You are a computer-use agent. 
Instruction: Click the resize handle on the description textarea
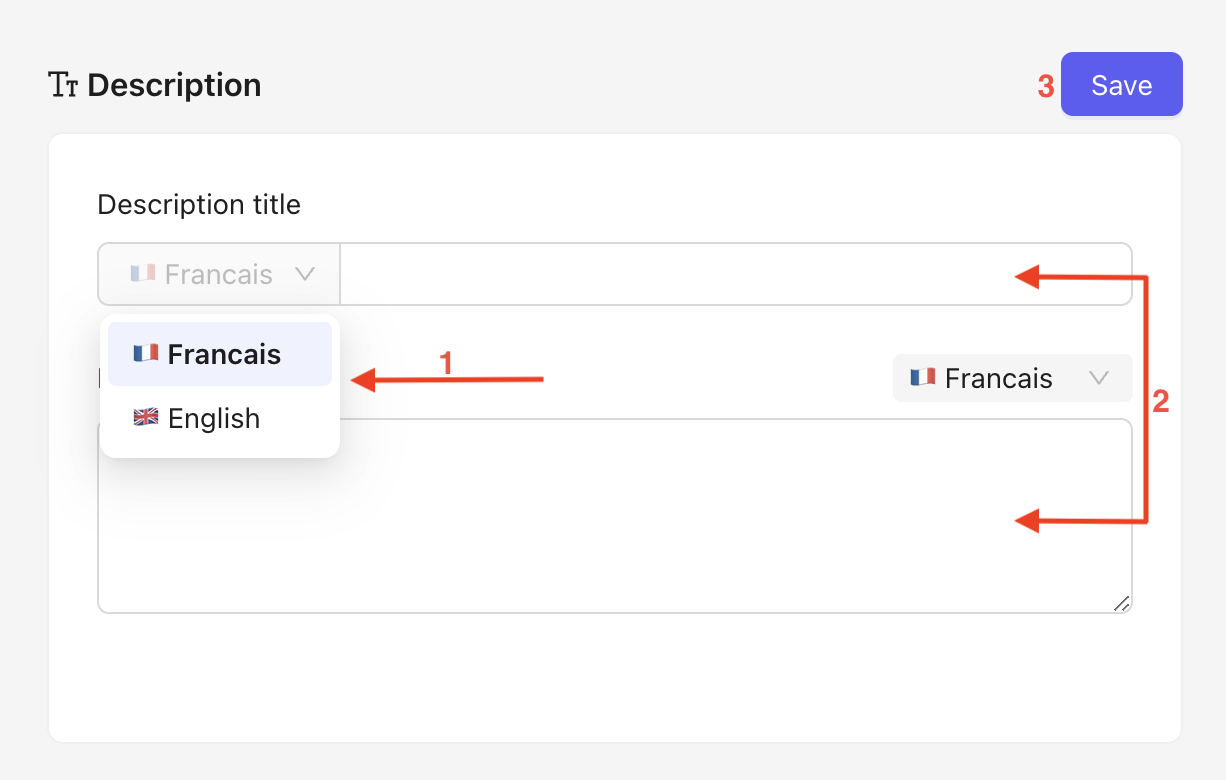[x=1121, y=603]
